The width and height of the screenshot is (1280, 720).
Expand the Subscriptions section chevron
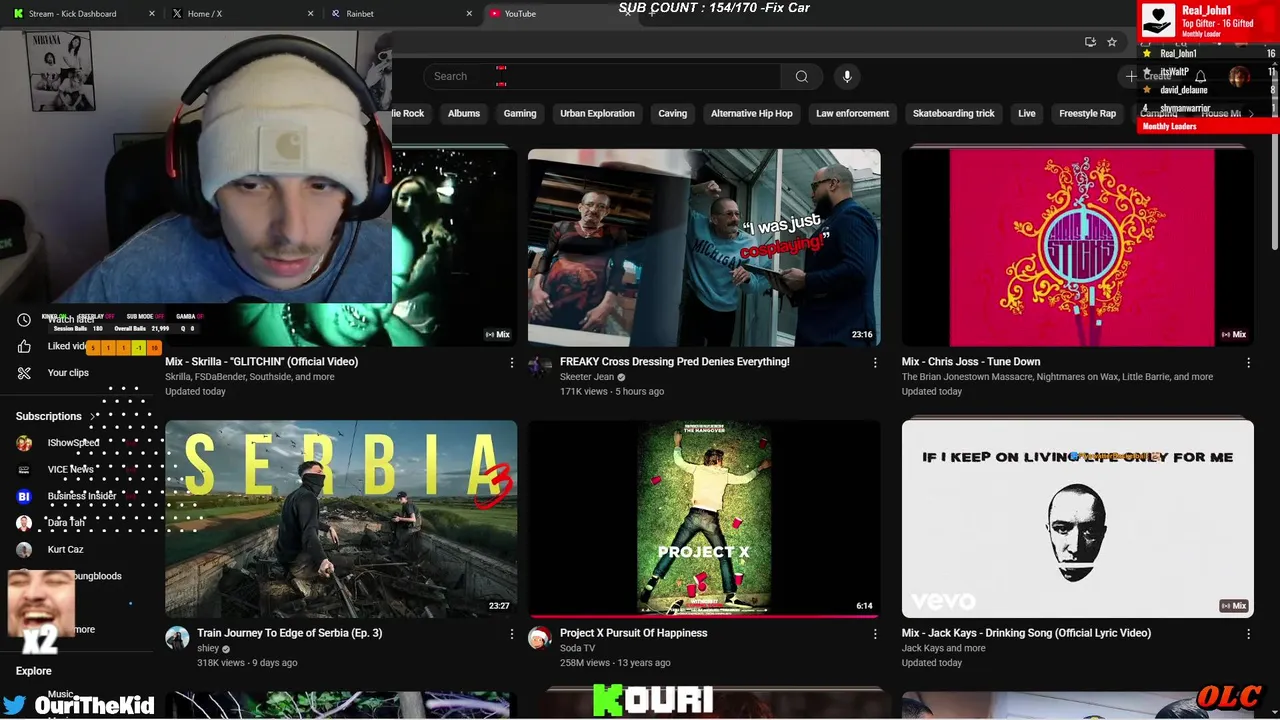pos(93,416)
